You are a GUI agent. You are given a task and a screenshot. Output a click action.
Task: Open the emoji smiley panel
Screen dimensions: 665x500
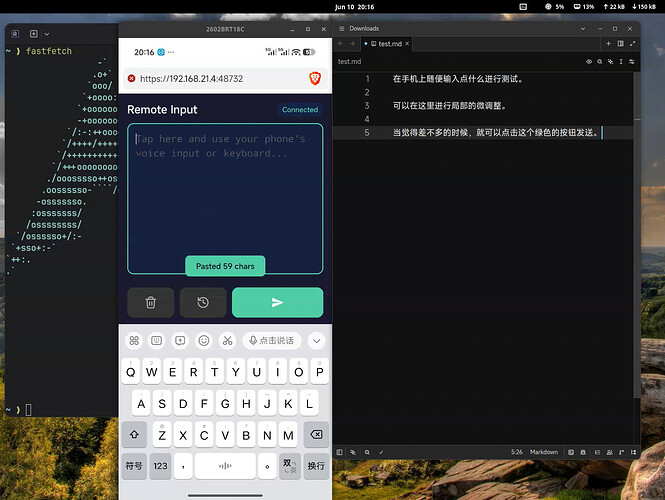(x=204, y=341)
